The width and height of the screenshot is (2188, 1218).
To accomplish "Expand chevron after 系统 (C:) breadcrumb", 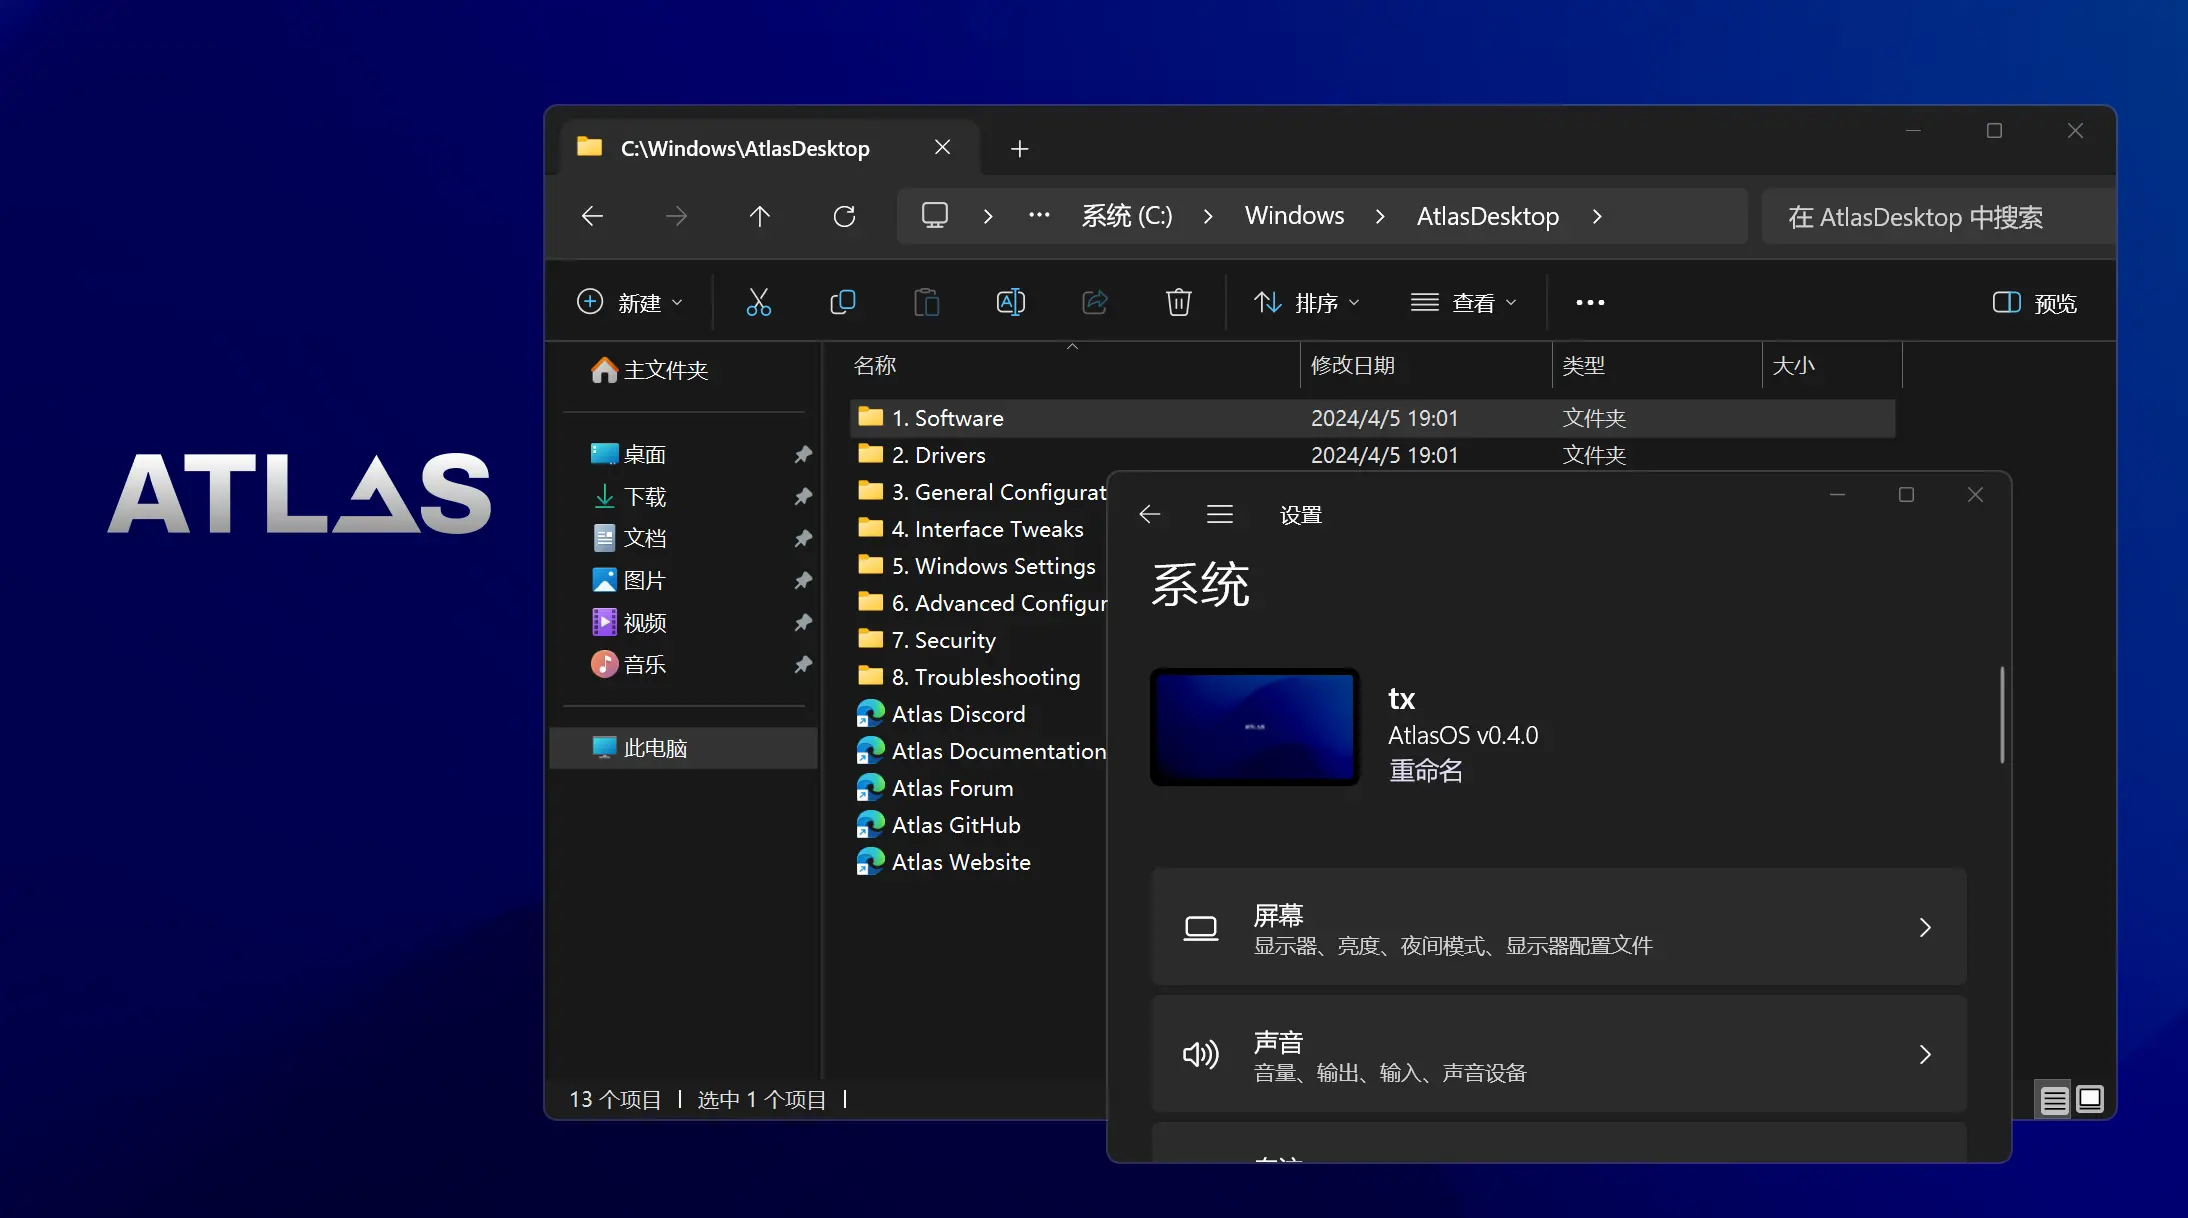I will pyautogui.click(x=1208, y=216).
